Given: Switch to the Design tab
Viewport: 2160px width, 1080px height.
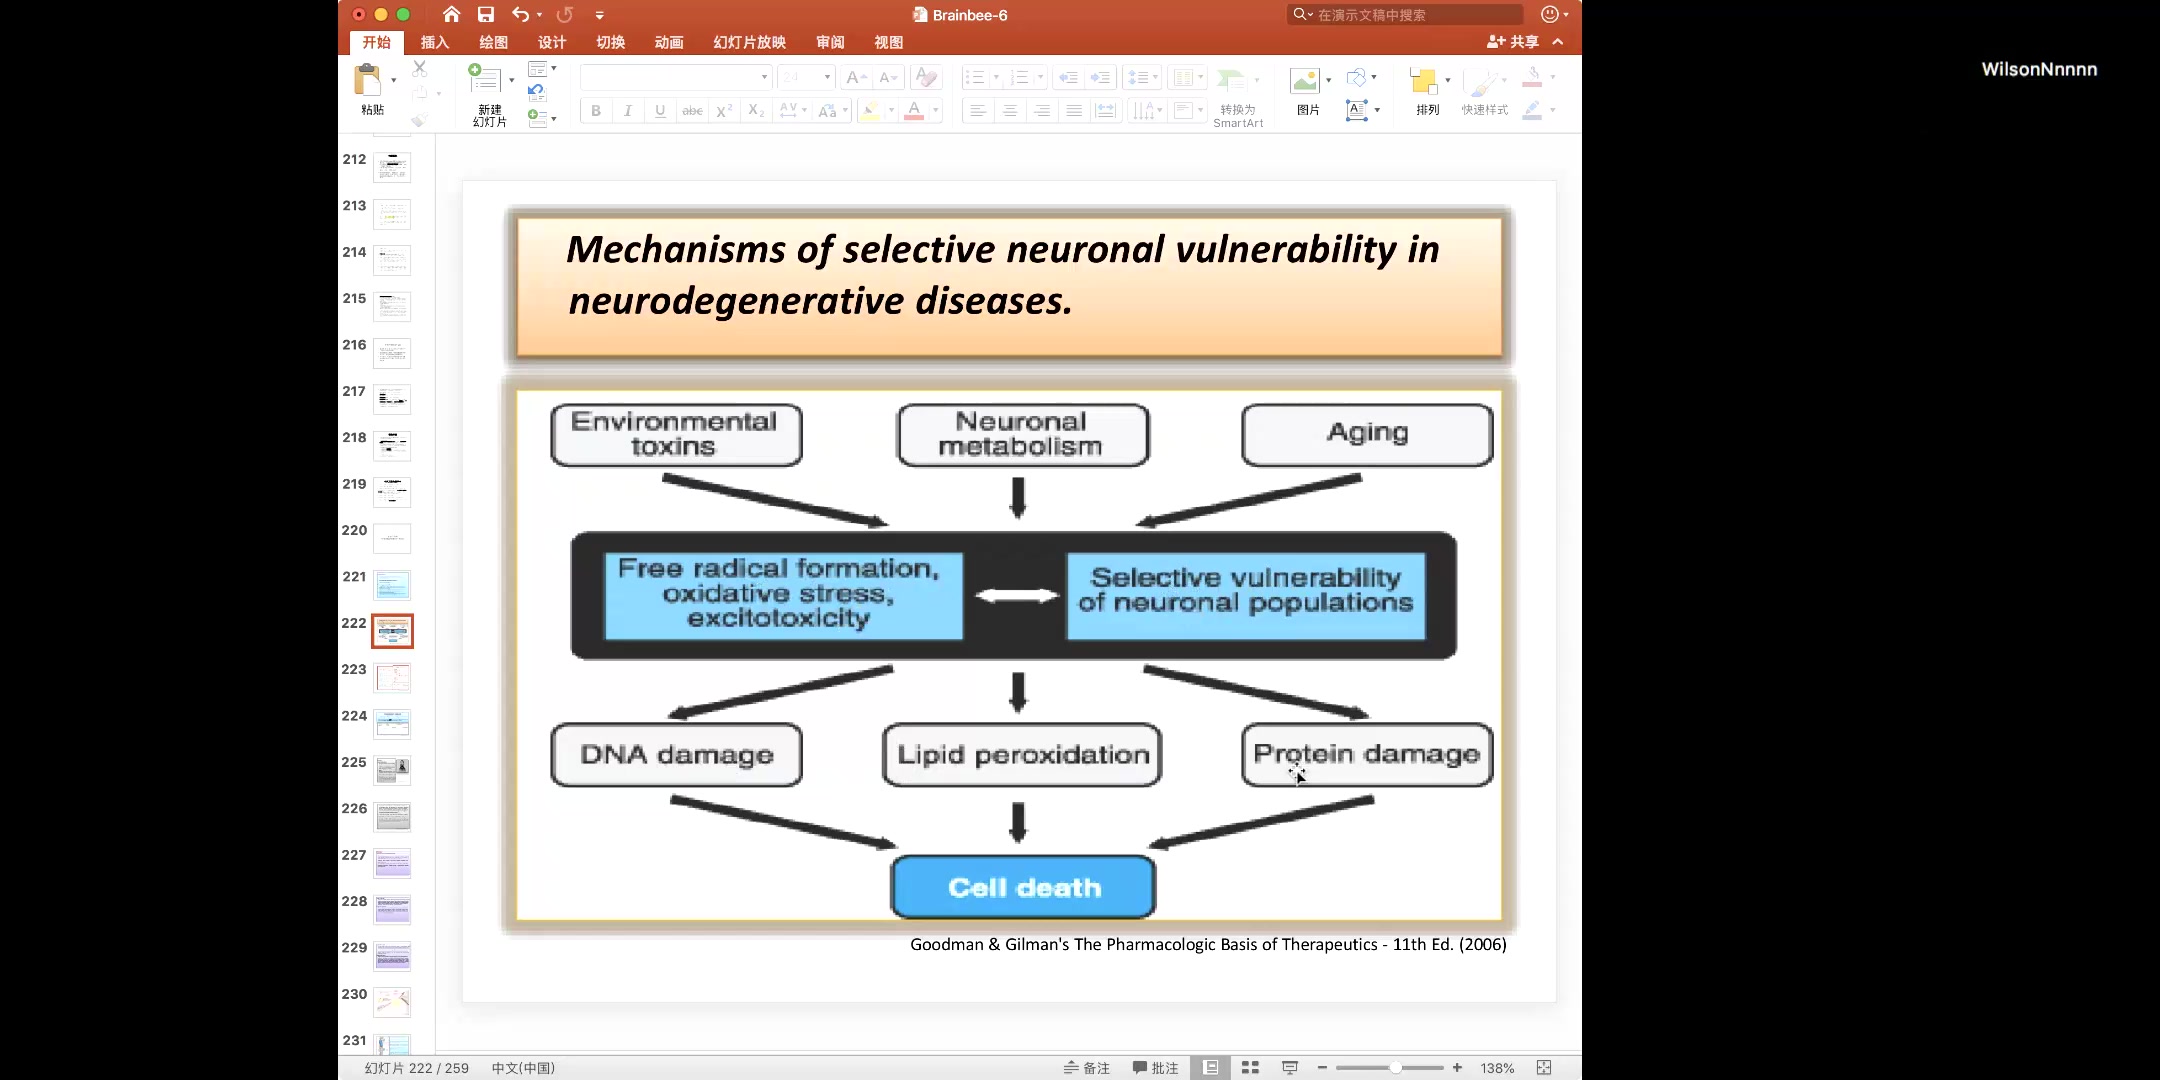Looking at the screenshot, I should [x=552, y=42].
